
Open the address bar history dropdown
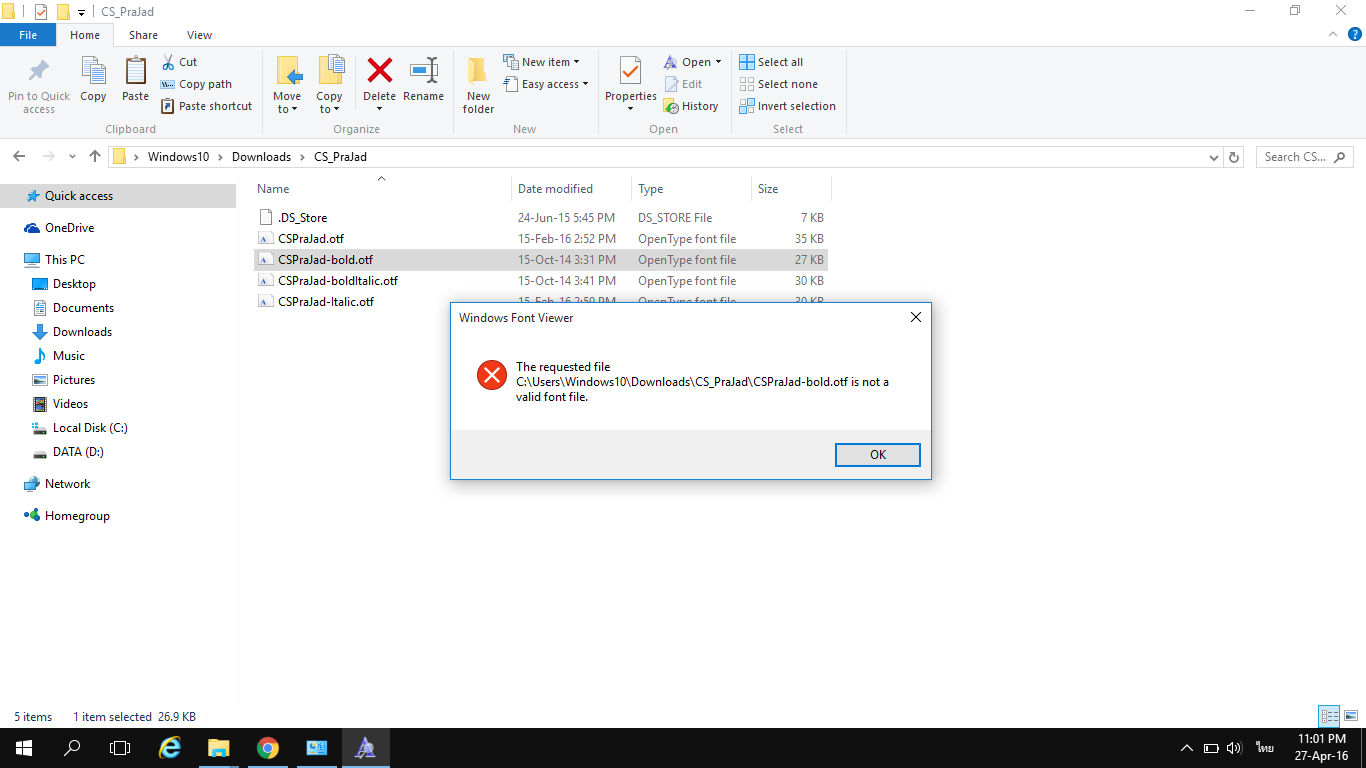(1214, 157)
